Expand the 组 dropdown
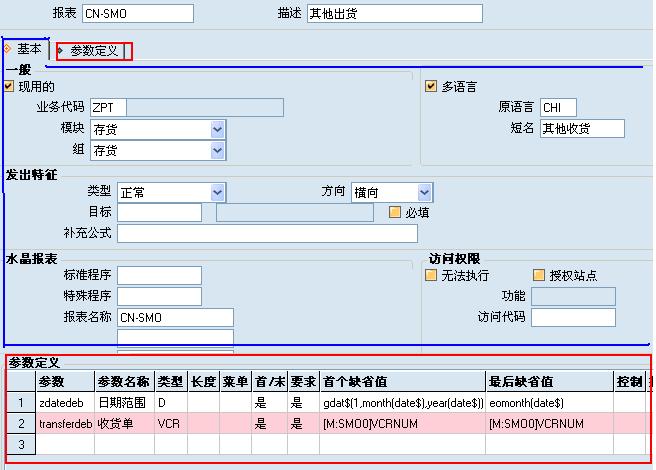Screen dimensions: 656x470 coord(218,150)
